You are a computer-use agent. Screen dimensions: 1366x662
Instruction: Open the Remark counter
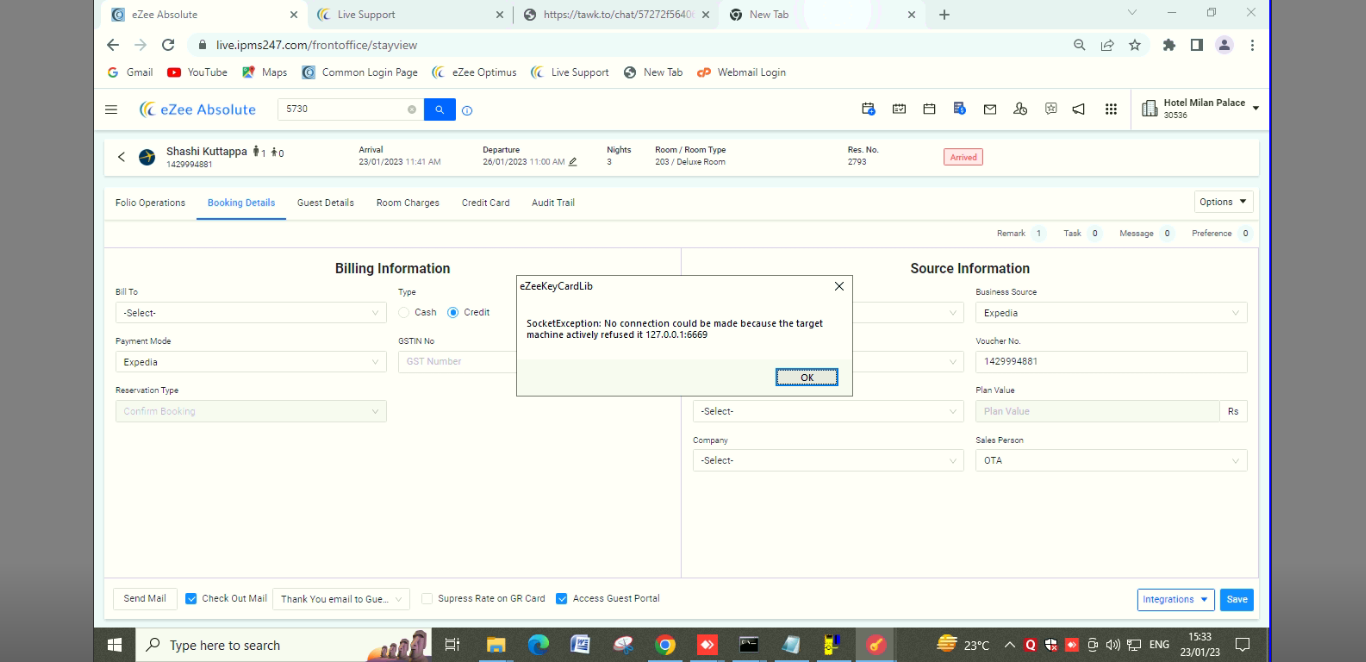point(1021,233)
